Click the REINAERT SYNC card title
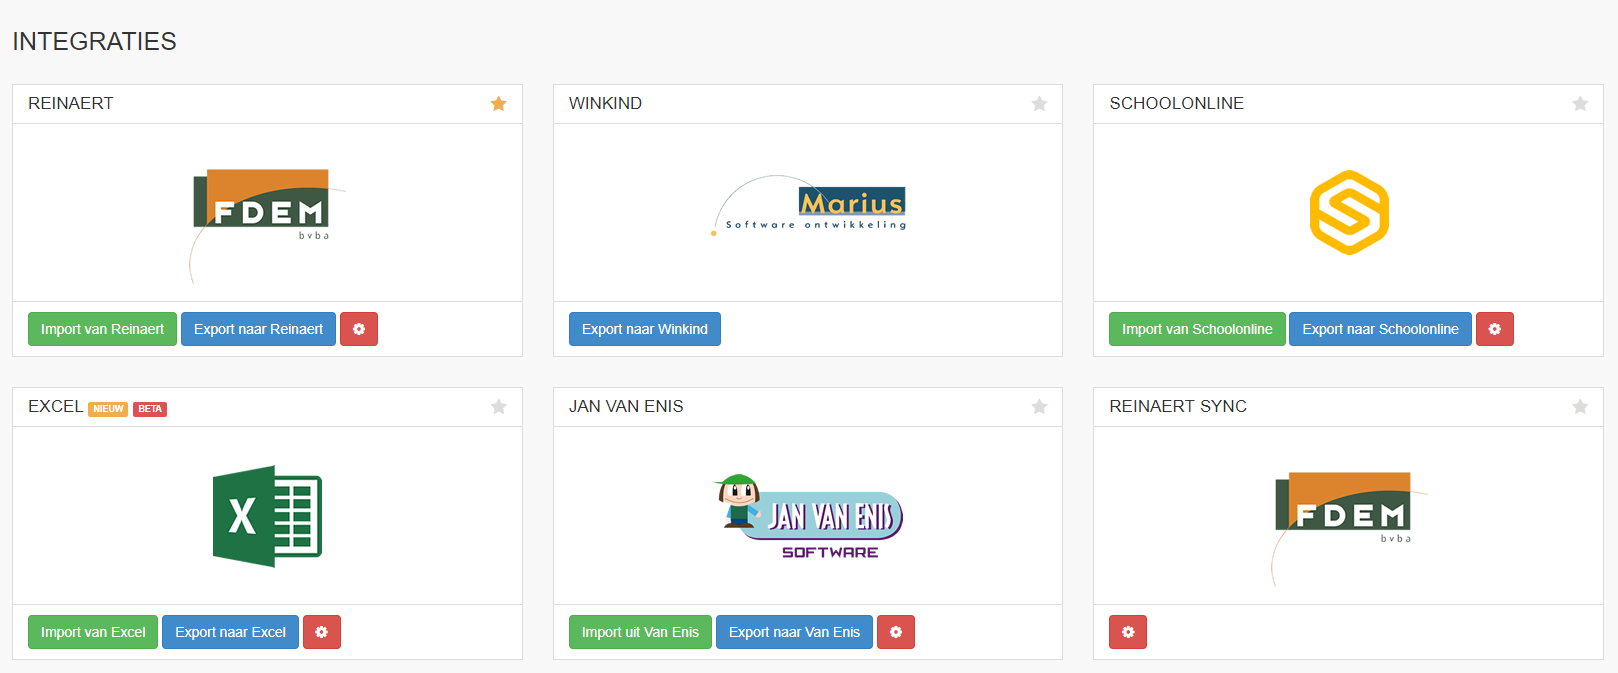 click(x=1178, y=406)
